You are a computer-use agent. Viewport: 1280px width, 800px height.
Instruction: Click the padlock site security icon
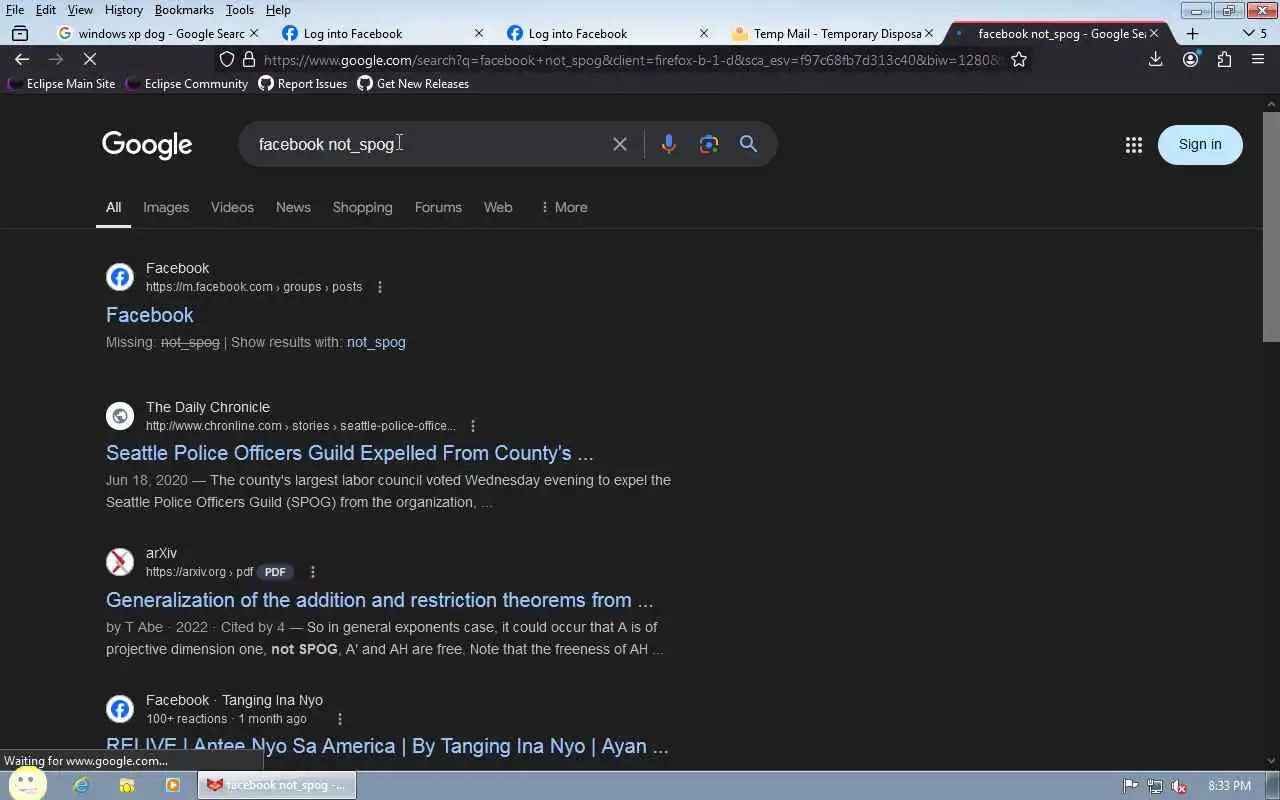pos(251,60)
